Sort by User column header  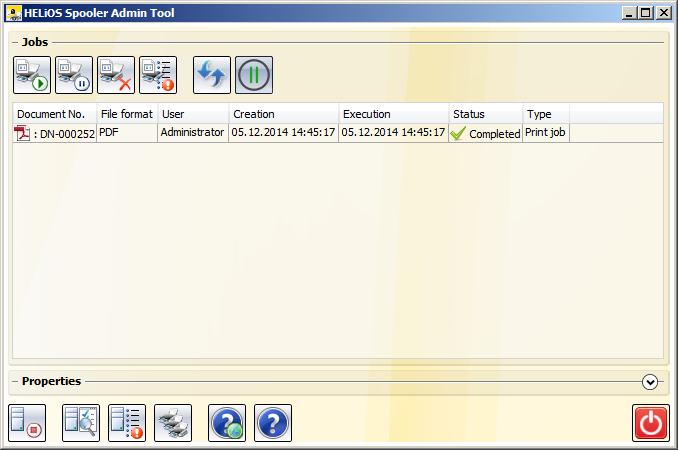[x=193, y=114]
